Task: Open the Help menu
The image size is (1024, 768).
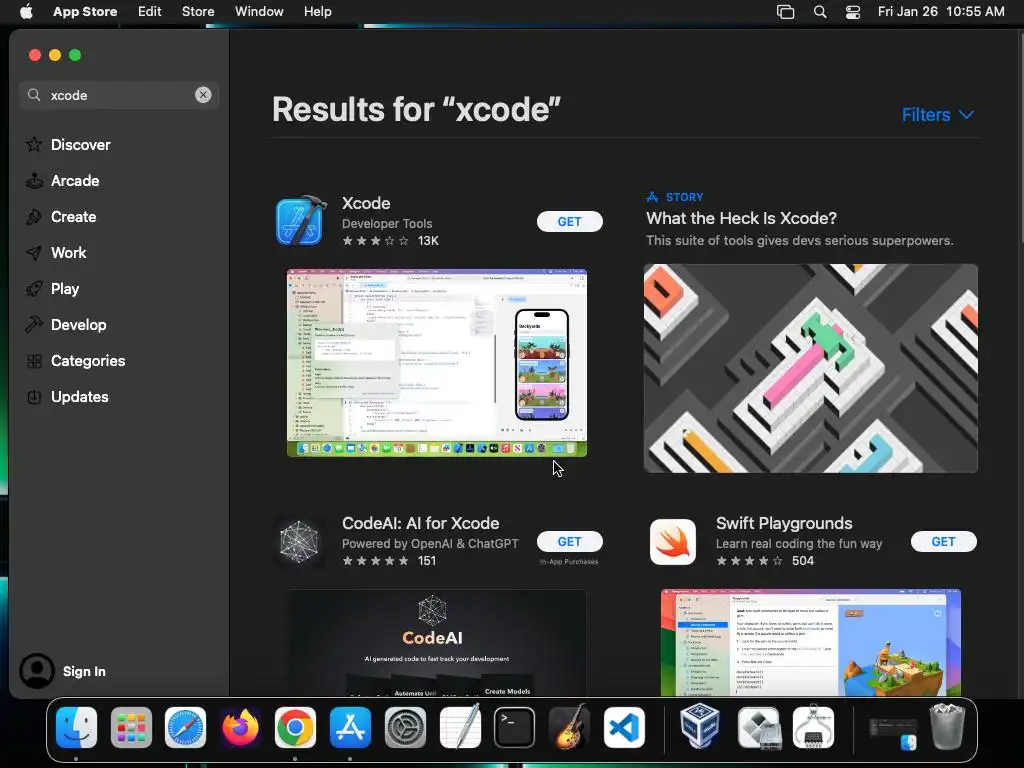Action: 317,12
